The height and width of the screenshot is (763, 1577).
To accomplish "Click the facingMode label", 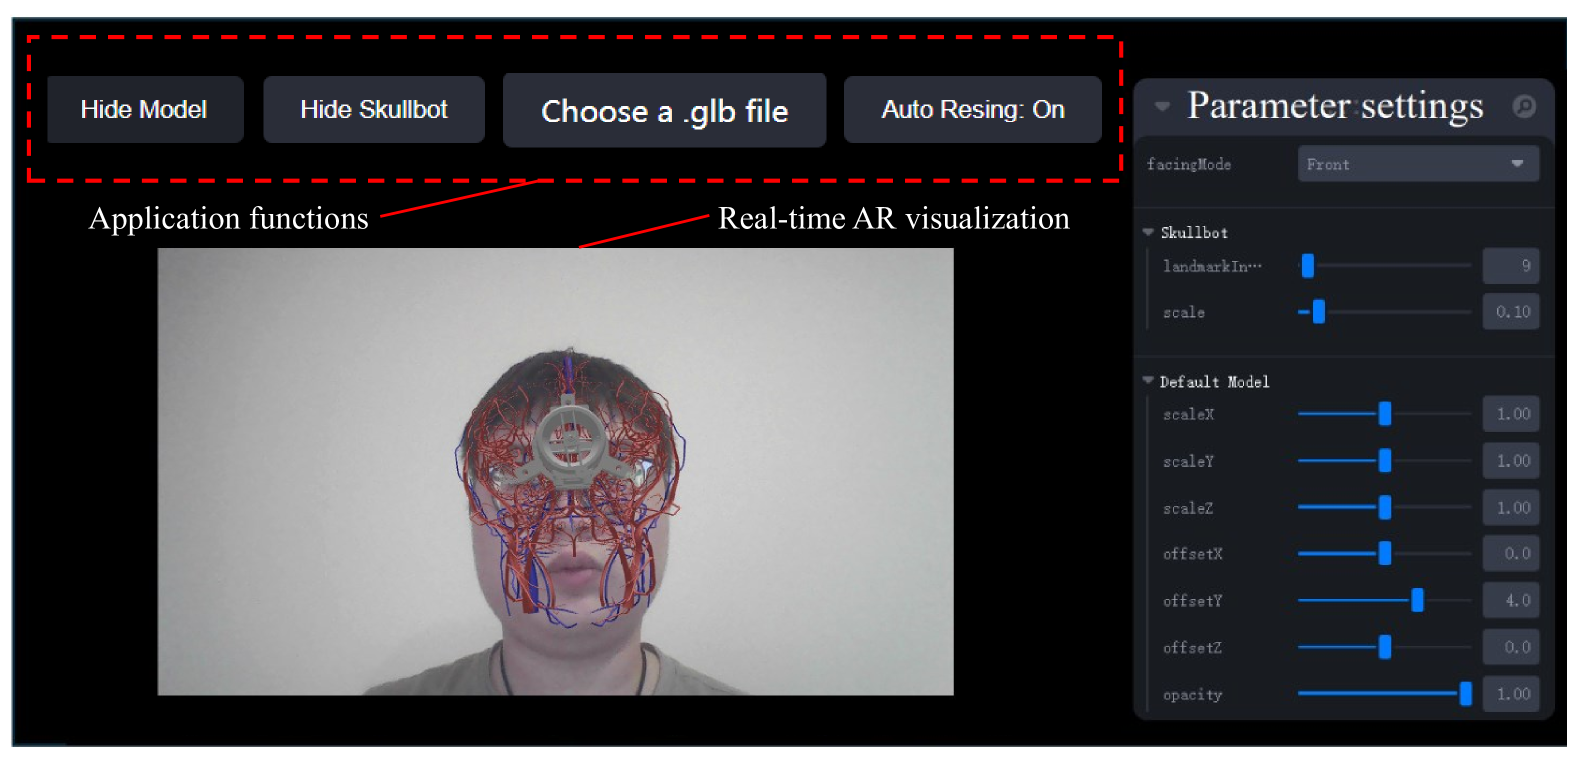I will [1189, 164].
